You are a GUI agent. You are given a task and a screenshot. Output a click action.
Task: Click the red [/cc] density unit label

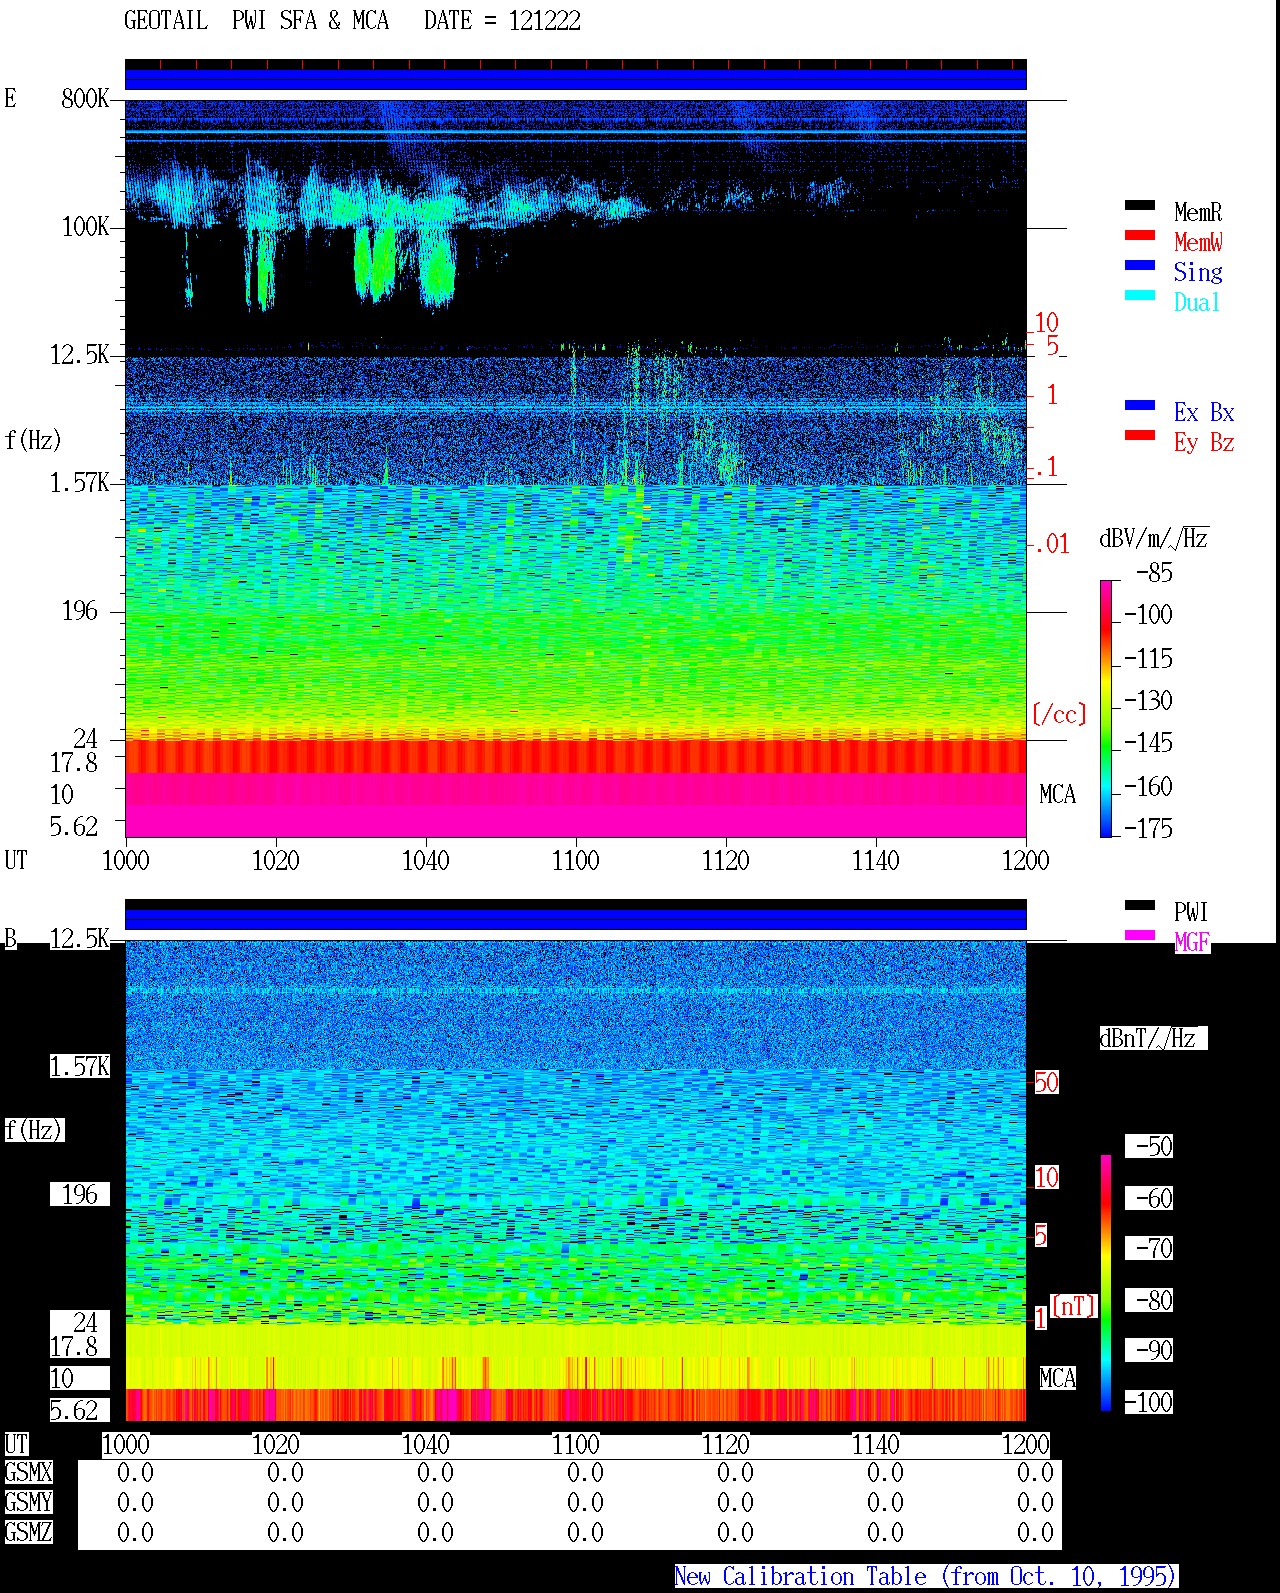point(1058,714)
